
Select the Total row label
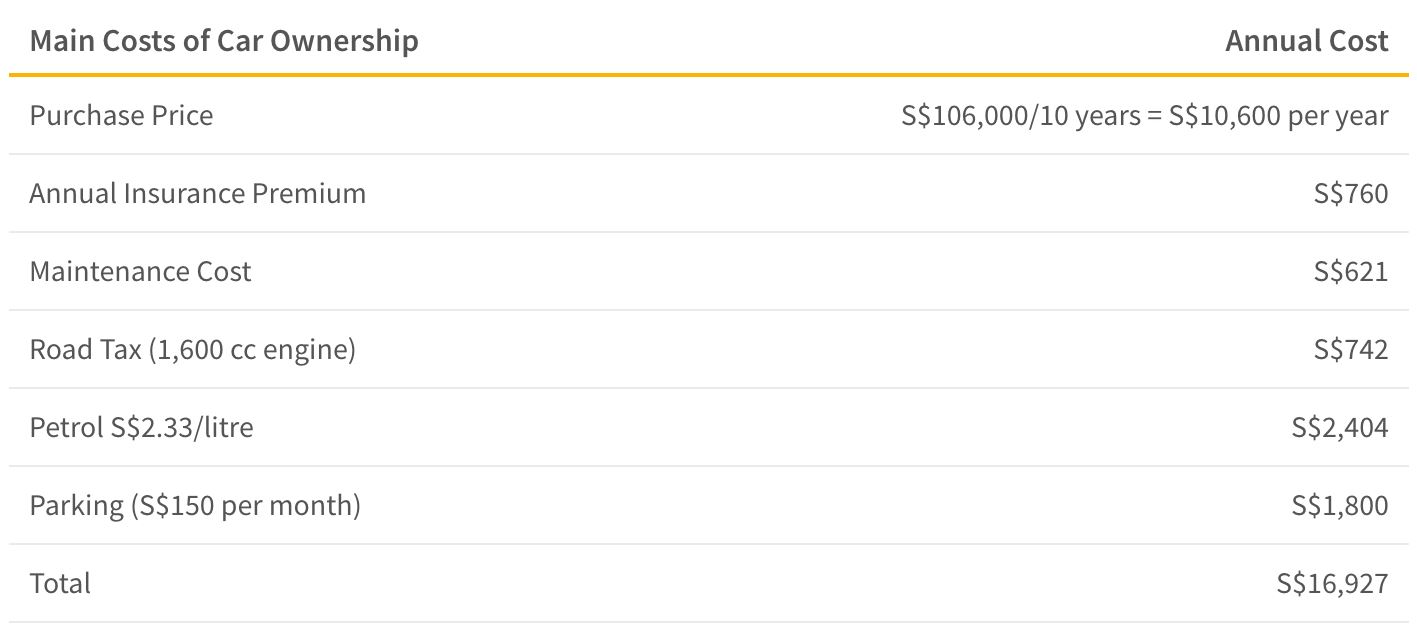tap(60, 583)
